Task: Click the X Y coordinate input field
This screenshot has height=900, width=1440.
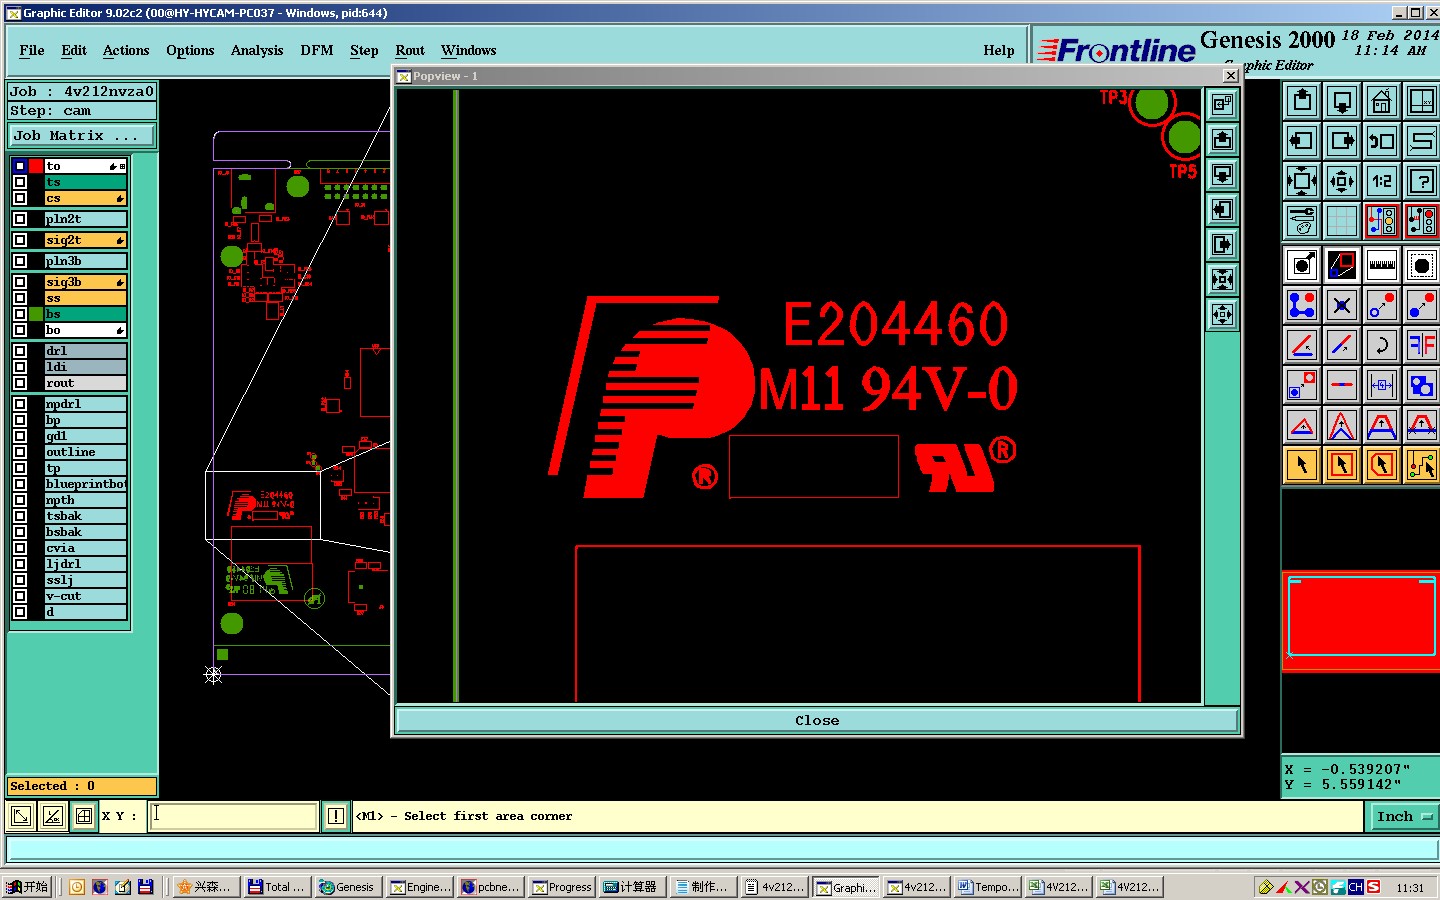Action: tap(234, 816)
